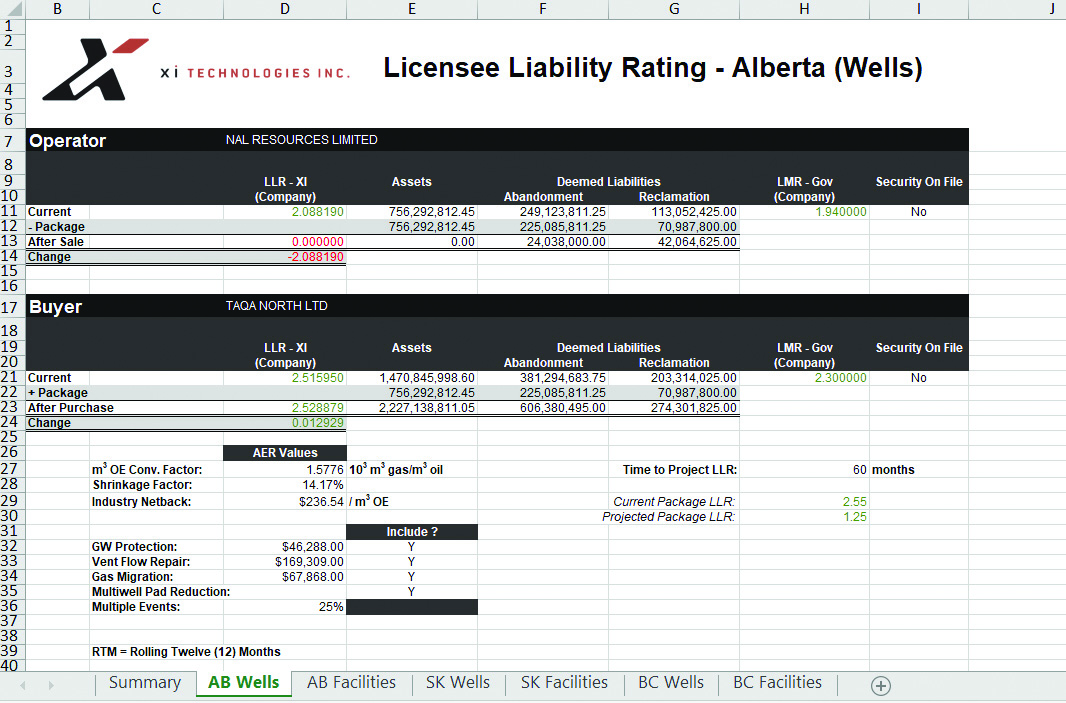Click the buyer name TAQA NORTH LTD
Screen dimensions: 1066x703
277,306
